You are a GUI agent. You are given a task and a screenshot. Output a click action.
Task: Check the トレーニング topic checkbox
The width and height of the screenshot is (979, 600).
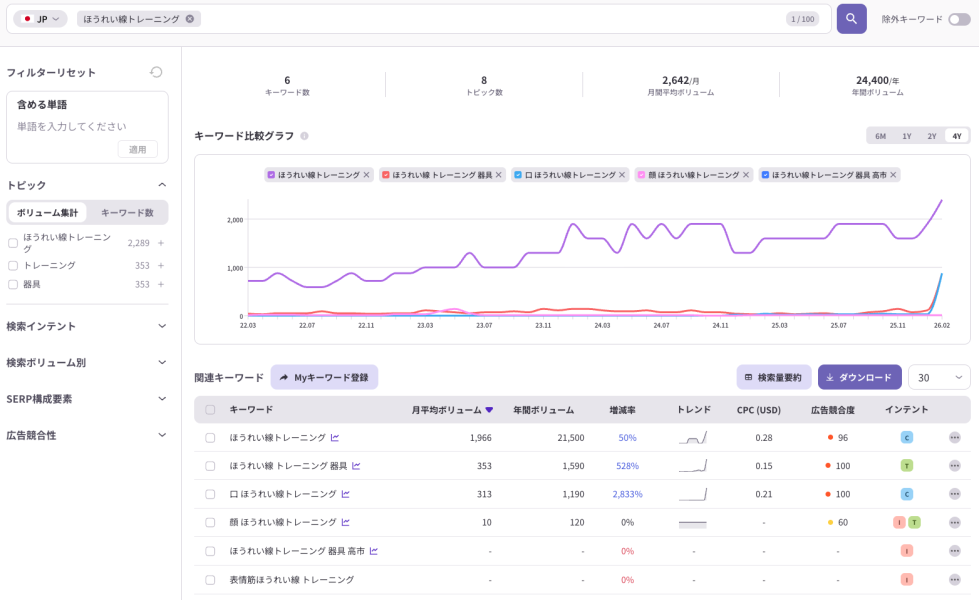(13, 265)
